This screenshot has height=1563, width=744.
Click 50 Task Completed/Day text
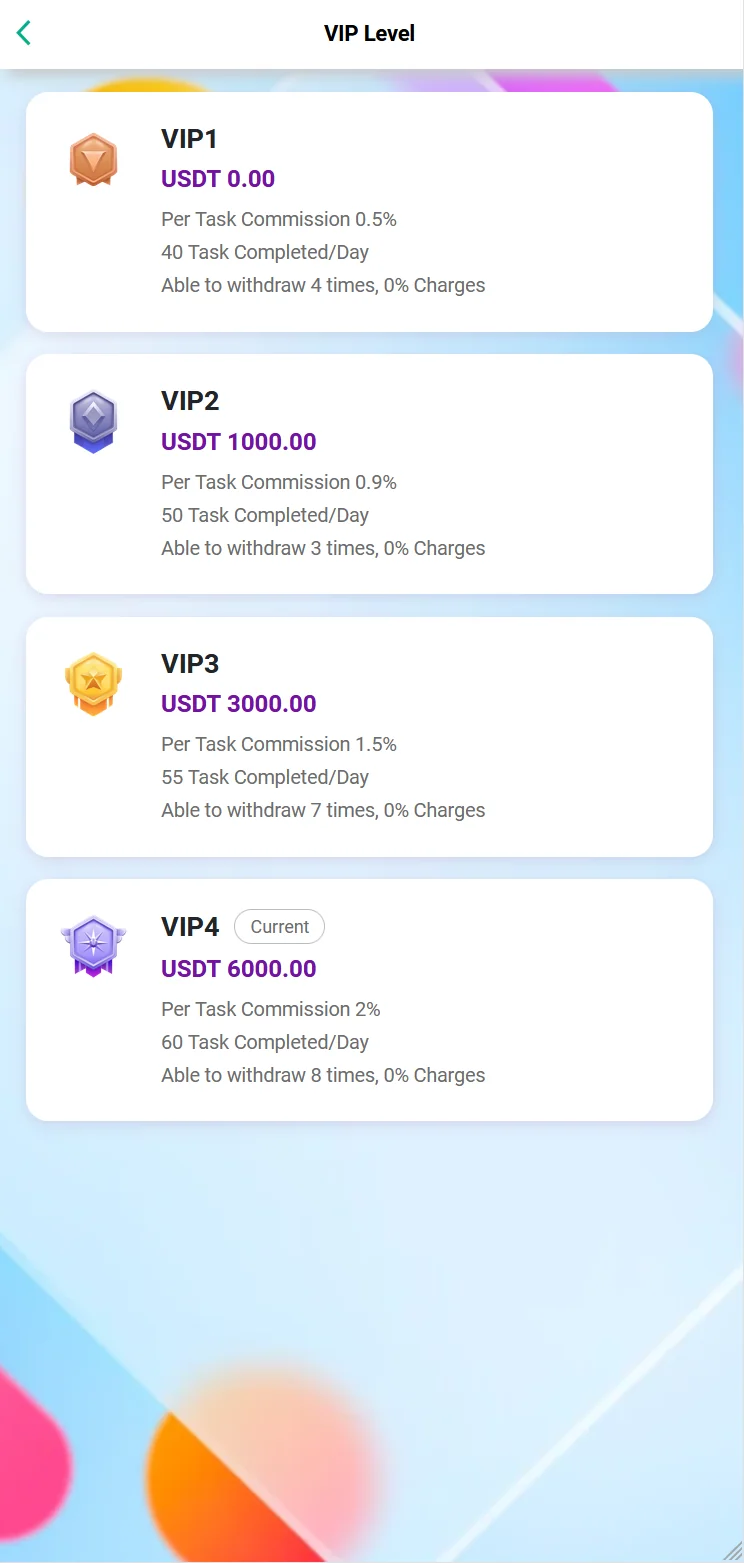(265, 515)
